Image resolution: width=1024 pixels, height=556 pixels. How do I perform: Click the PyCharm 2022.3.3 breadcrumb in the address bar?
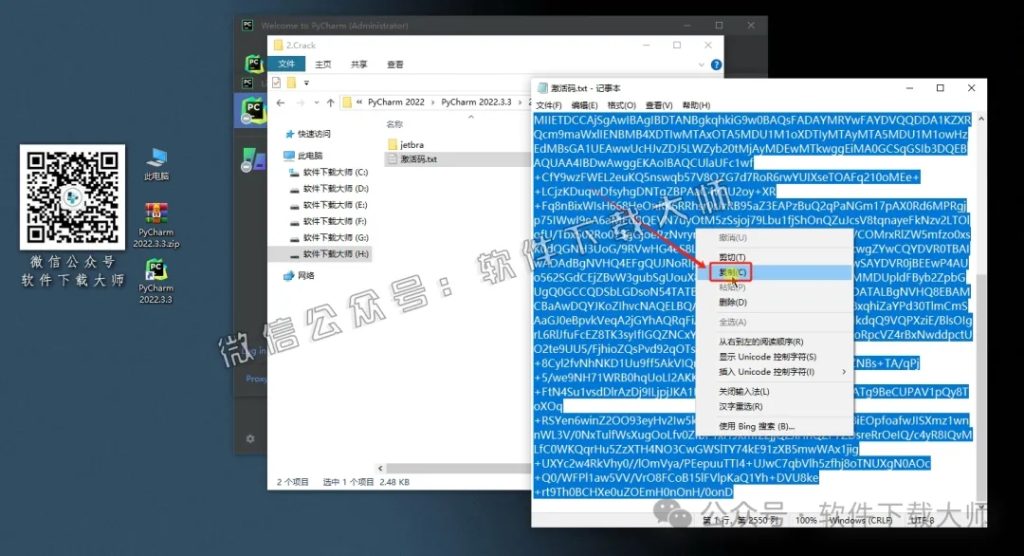click(x=476, y=103)
